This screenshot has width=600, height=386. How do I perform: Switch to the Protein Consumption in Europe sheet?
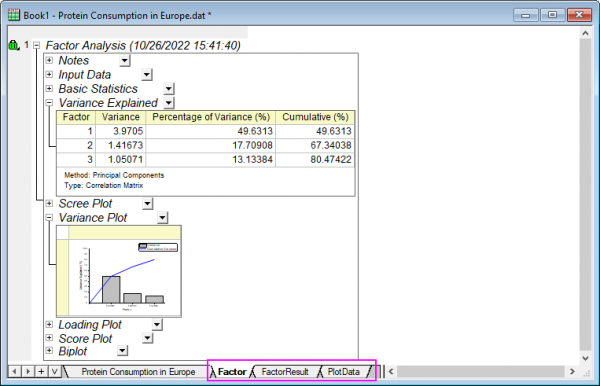point(138,372)
